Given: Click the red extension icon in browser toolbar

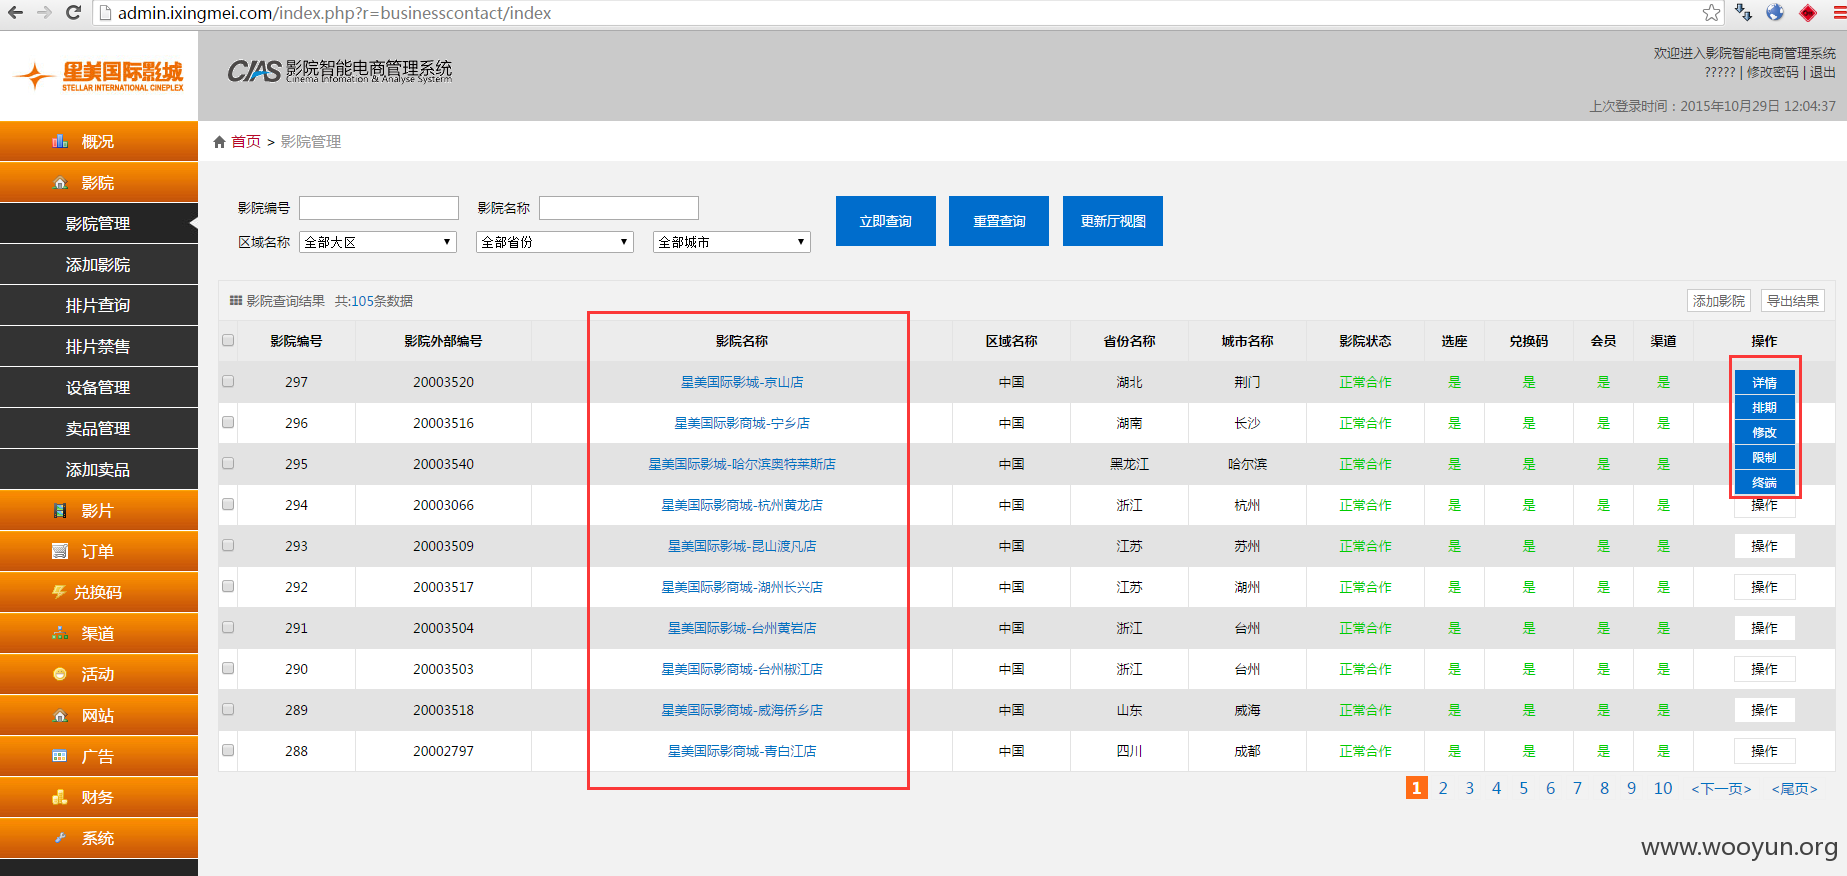Looking at the screenshot, I should coord(1808,12).
